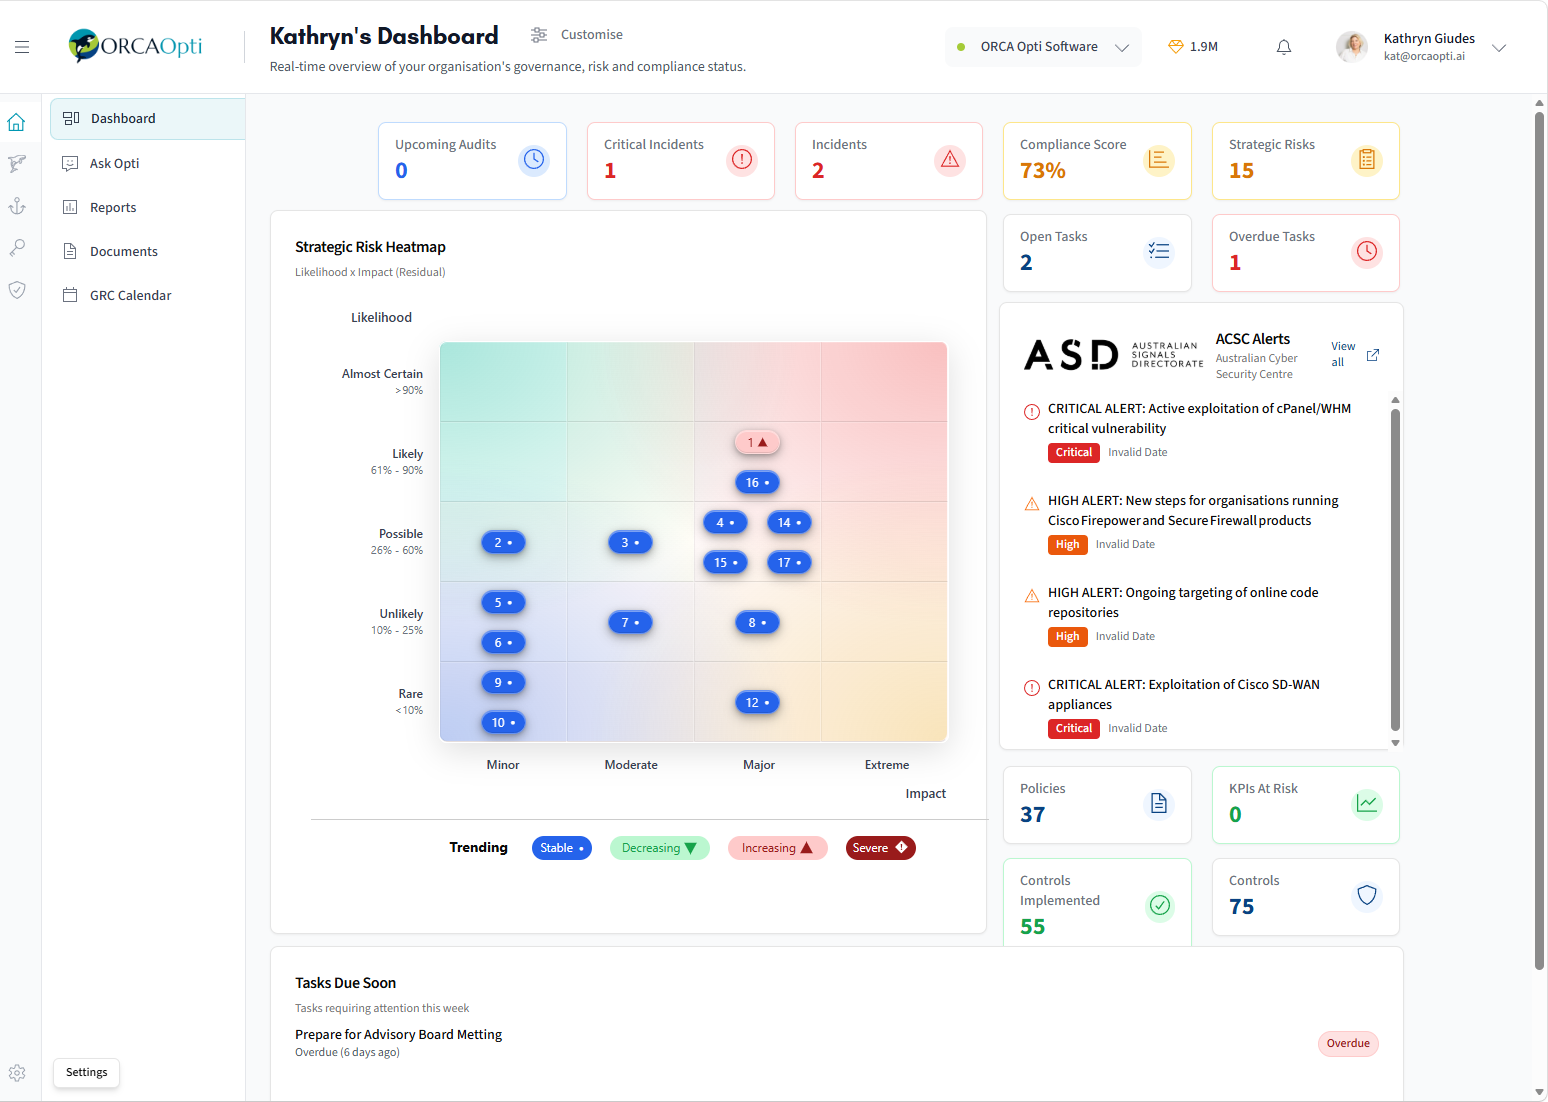This screenshot has width=1548, height=1102.
Task: Toggle the Severe trending filter
Action: (x=881, y=848)
